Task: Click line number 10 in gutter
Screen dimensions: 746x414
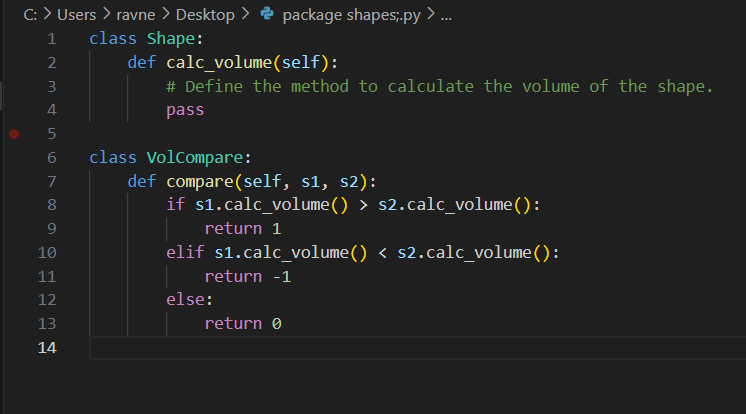Action: click(x=47, y=253)
